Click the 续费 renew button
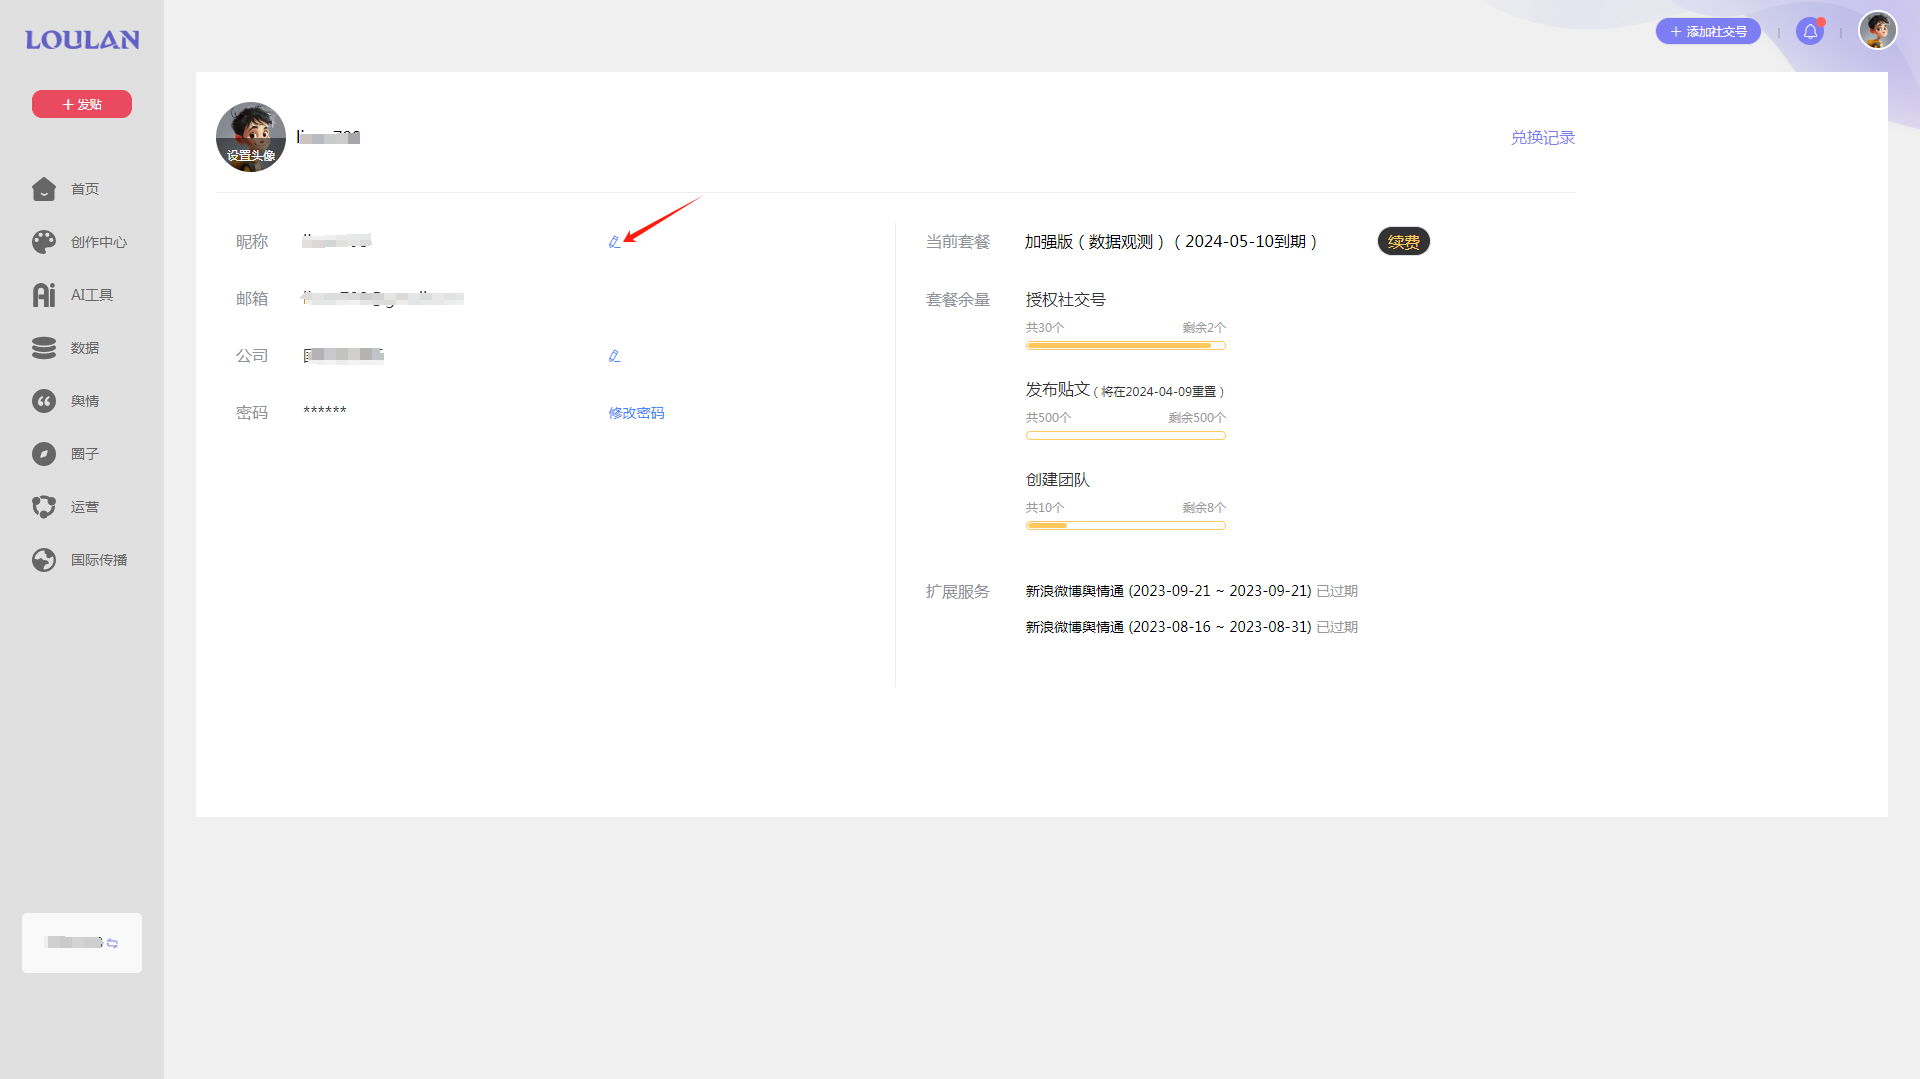 click(x=1403, y=242)
